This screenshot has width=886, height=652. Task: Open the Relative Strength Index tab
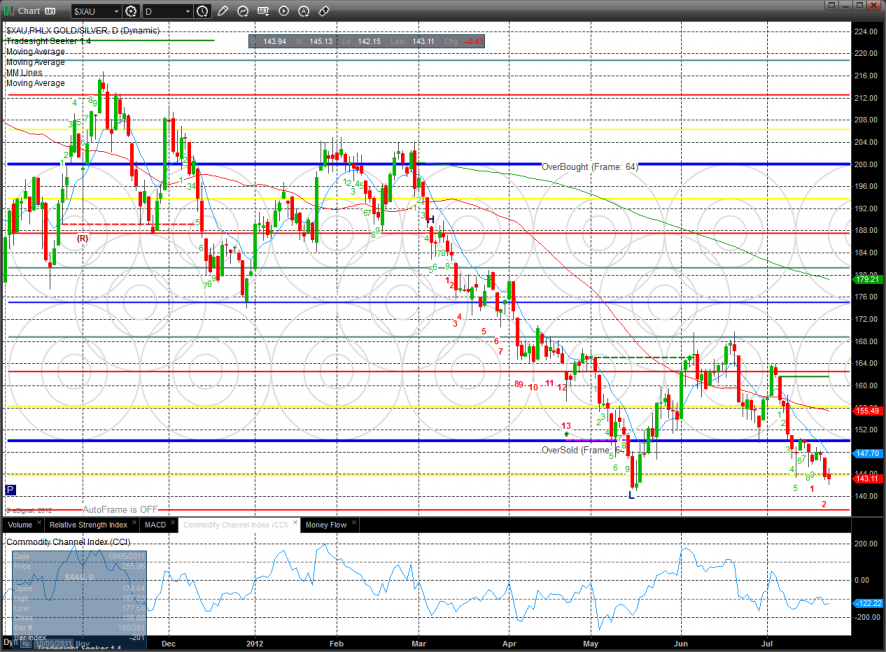pyautogui.click(x=89, y=524)
